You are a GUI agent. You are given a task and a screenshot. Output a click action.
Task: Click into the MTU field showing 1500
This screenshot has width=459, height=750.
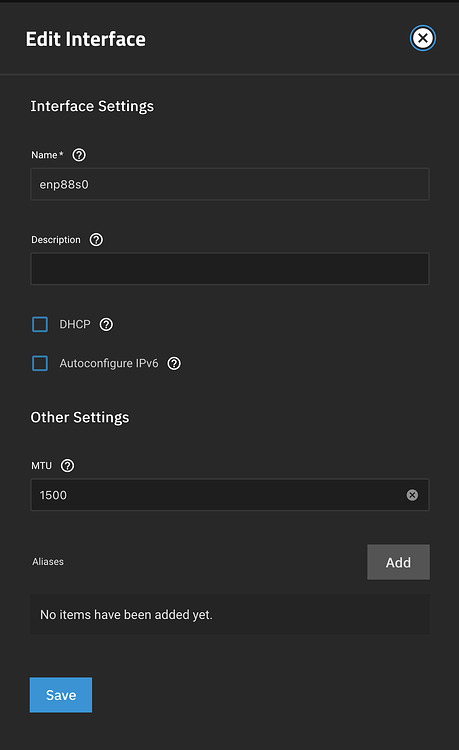(x=230, y=495)
